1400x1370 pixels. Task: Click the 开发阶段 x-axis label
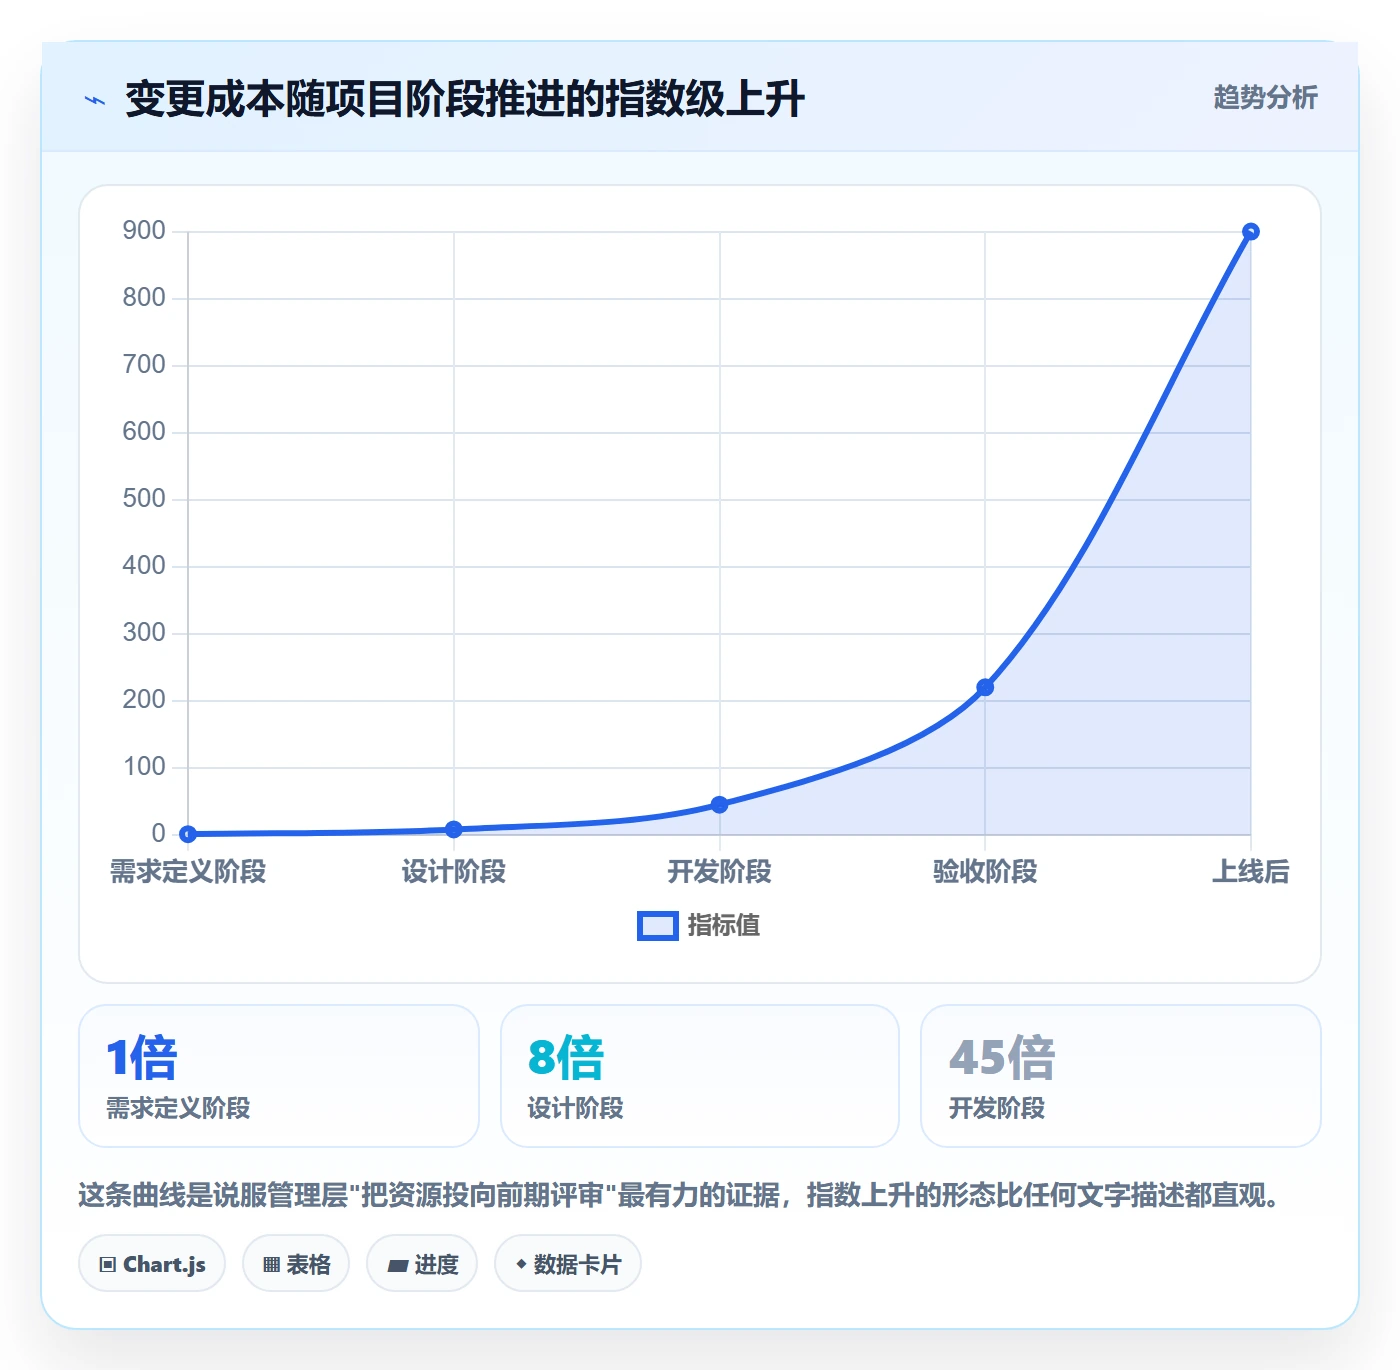pyautogui.click(x=719, y=872)
